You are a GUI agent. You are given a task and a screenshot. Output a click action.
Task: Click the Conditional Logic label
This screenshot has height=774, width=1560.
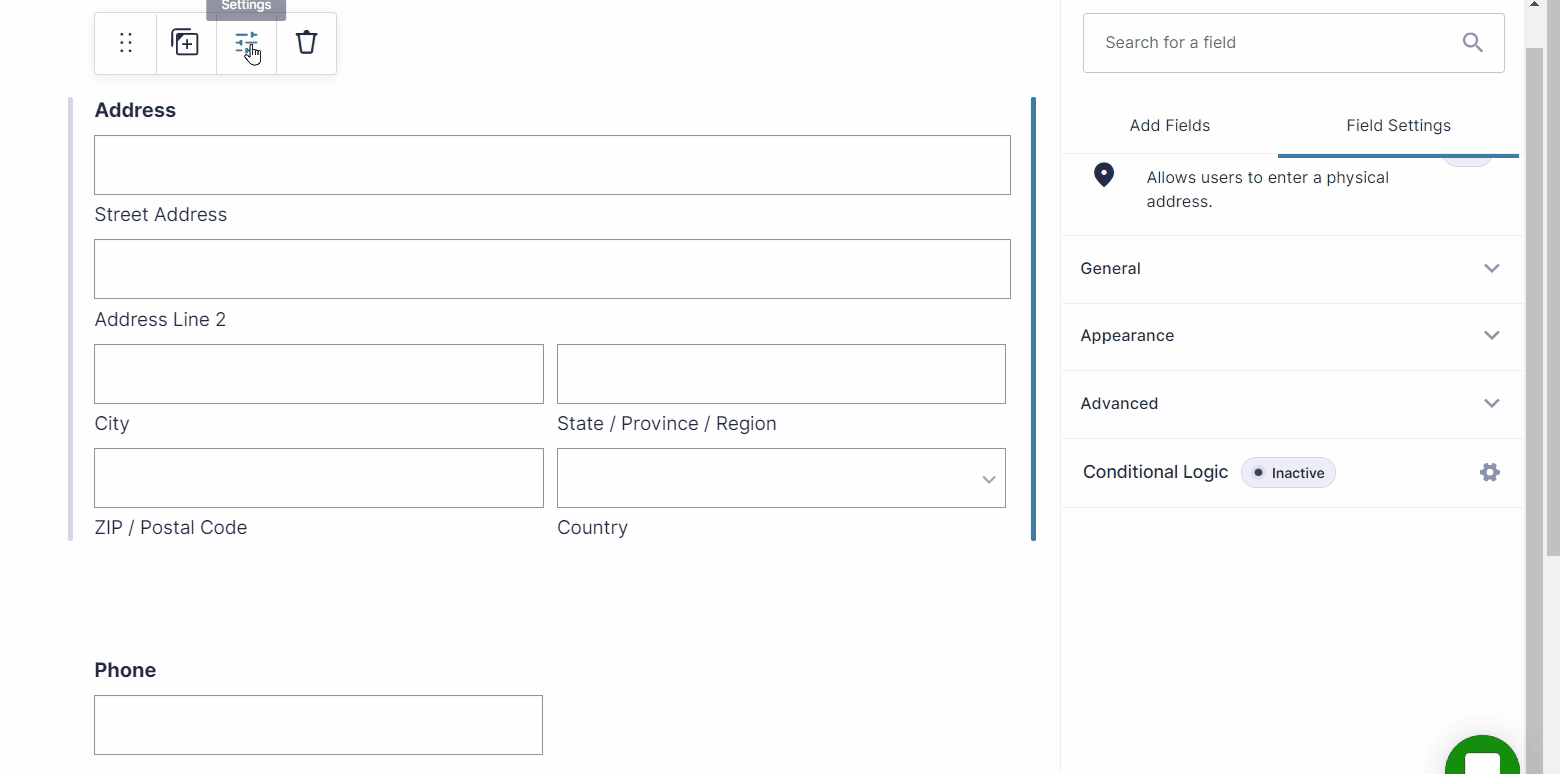point(1155,472)
